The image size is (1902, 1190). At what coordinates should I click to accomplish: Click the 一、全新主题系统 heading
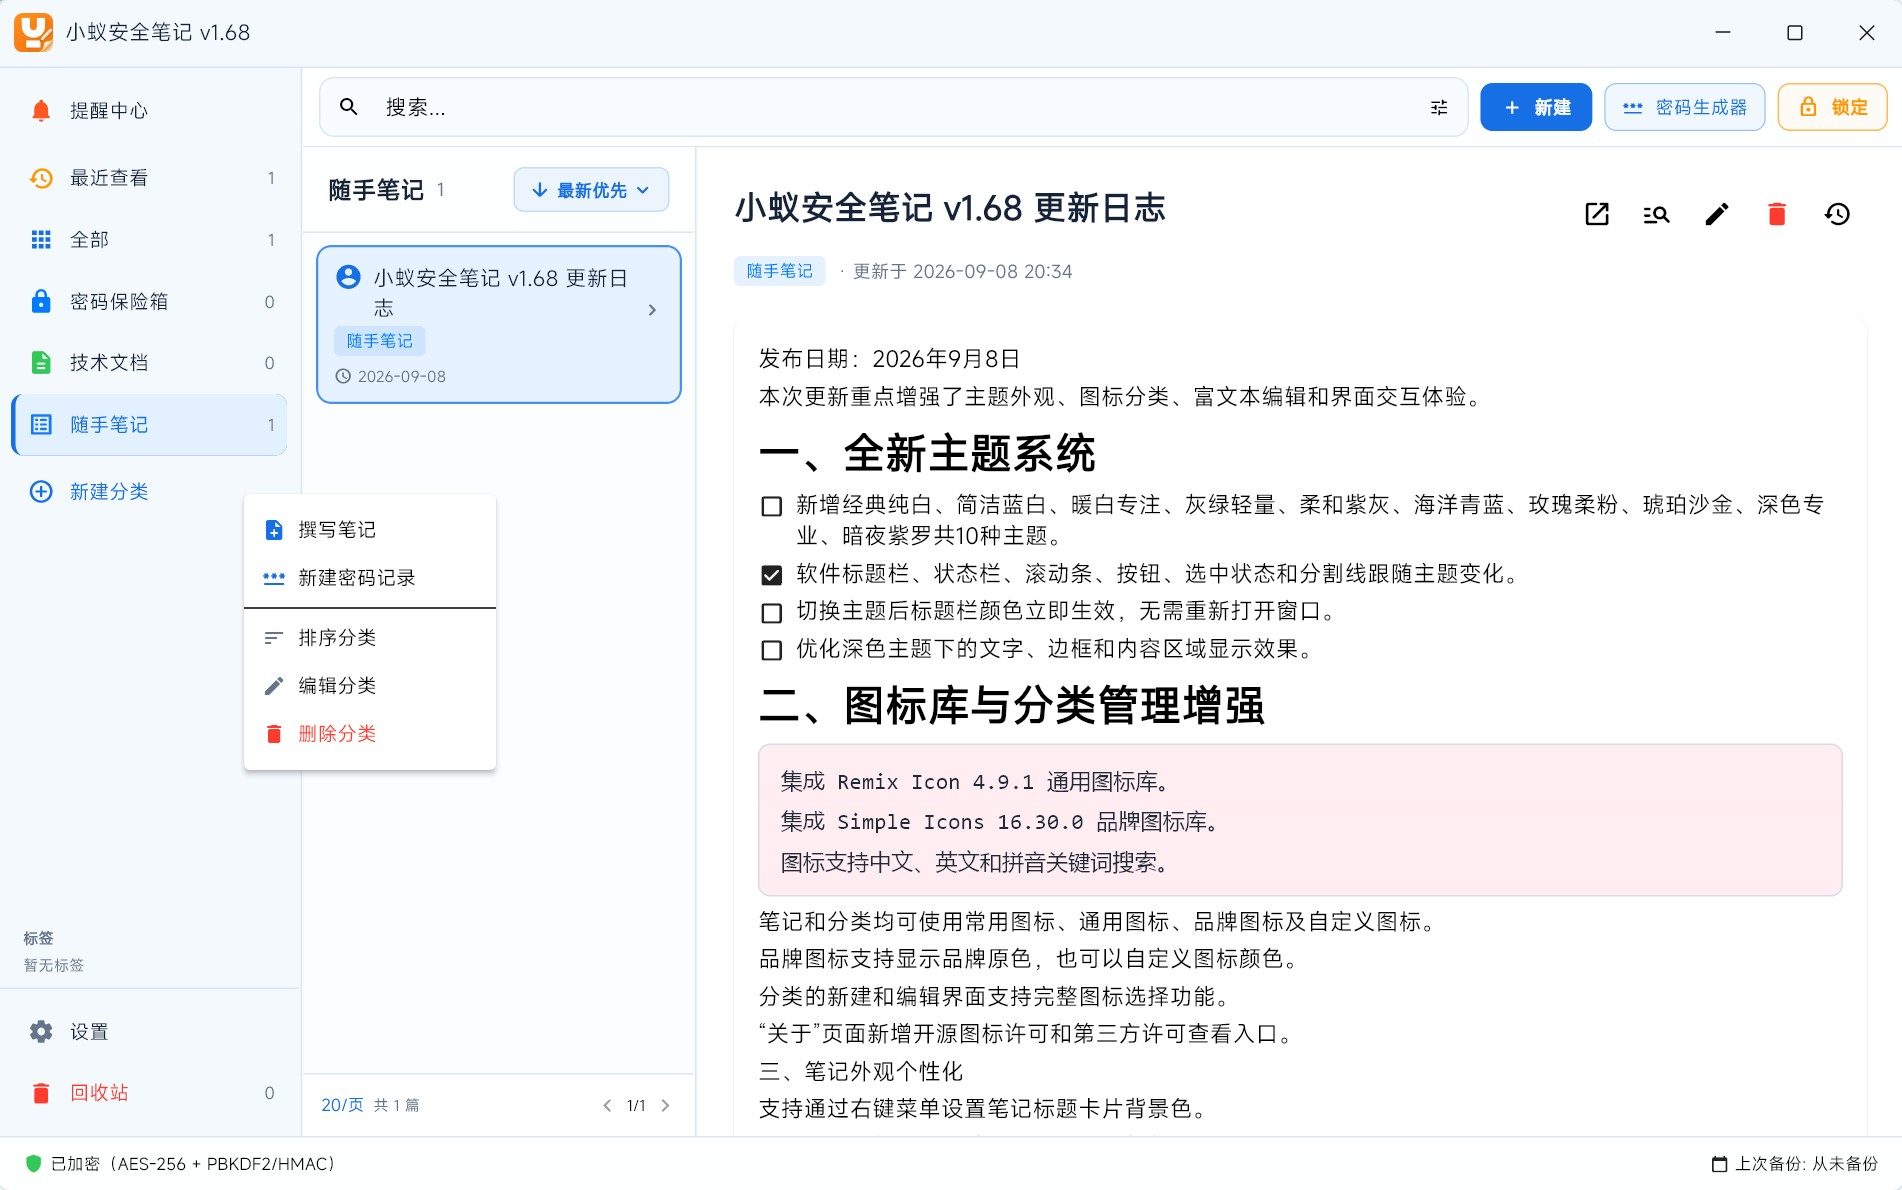point(927,454)
